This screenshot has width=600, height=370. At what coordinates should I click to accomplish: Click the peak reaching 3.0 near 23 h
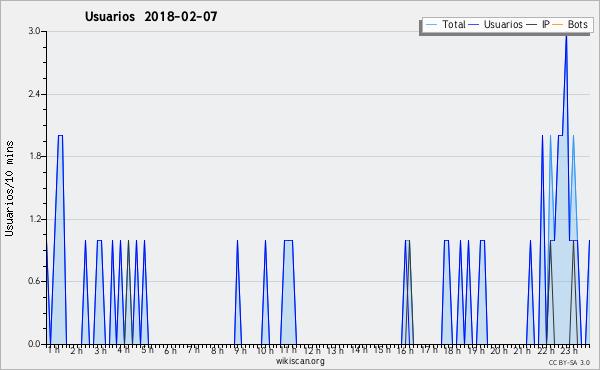tap(566, 35)
